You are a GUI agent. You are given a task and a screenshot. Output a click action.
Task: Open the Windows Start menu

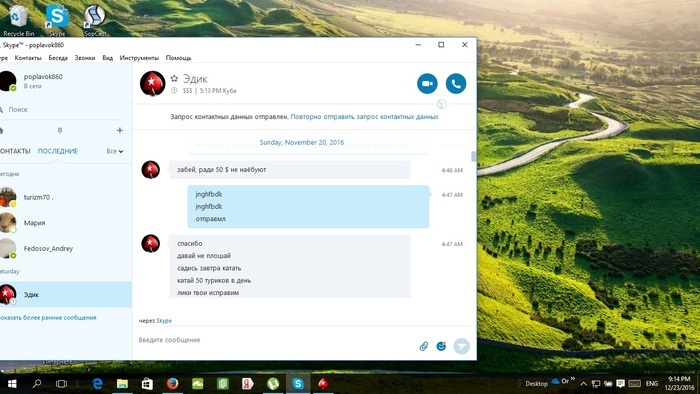(x=12, y=384)
